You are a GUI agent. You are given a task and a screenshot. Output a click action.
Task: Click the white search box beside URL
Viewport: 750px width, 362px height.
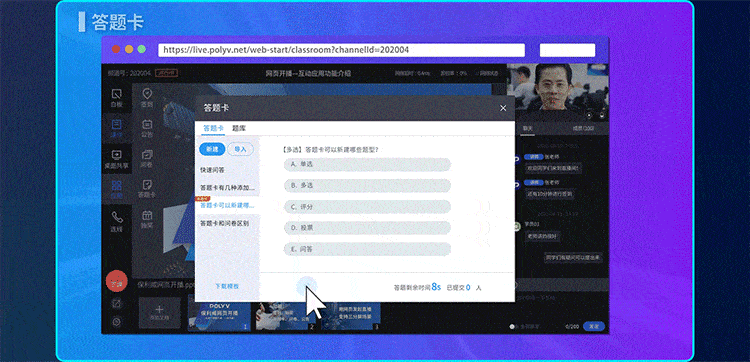567,50
